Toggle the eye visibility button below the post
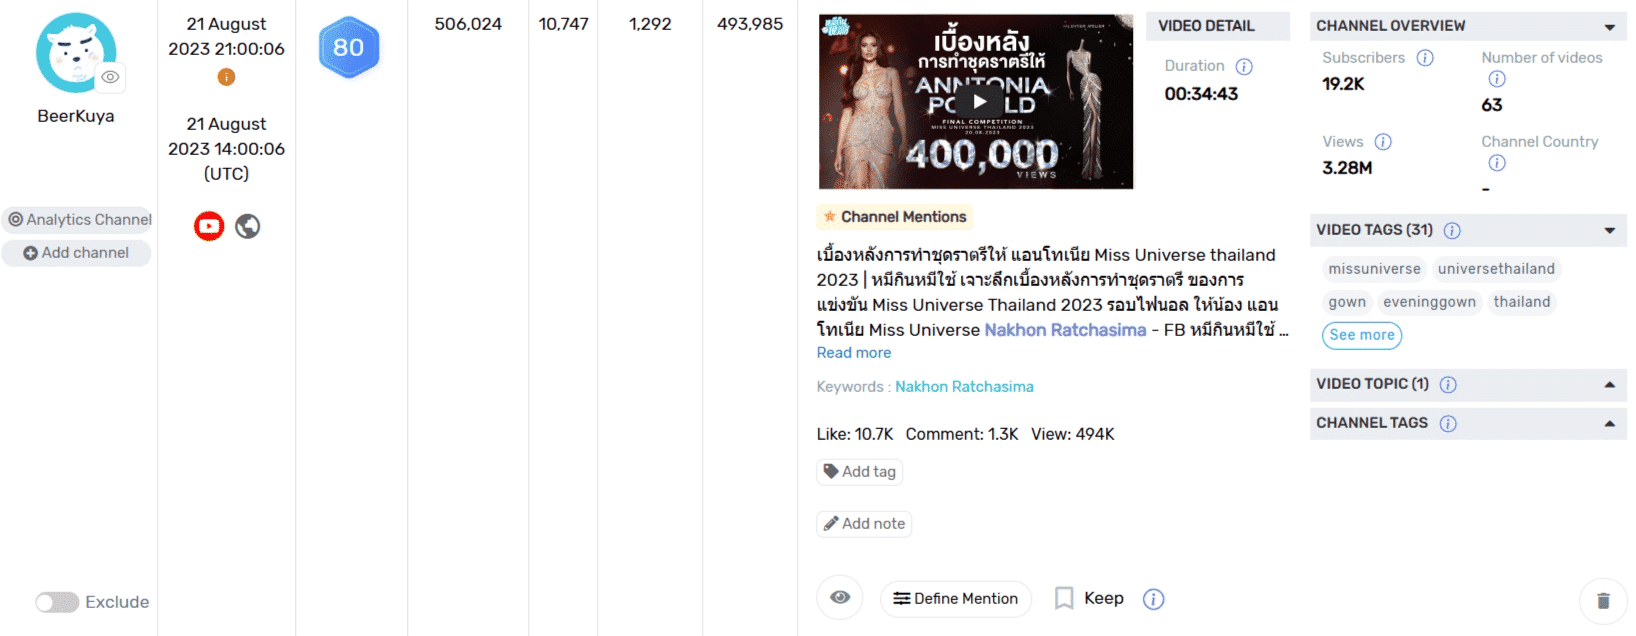 pyautogui.click(x=840, y=598)
